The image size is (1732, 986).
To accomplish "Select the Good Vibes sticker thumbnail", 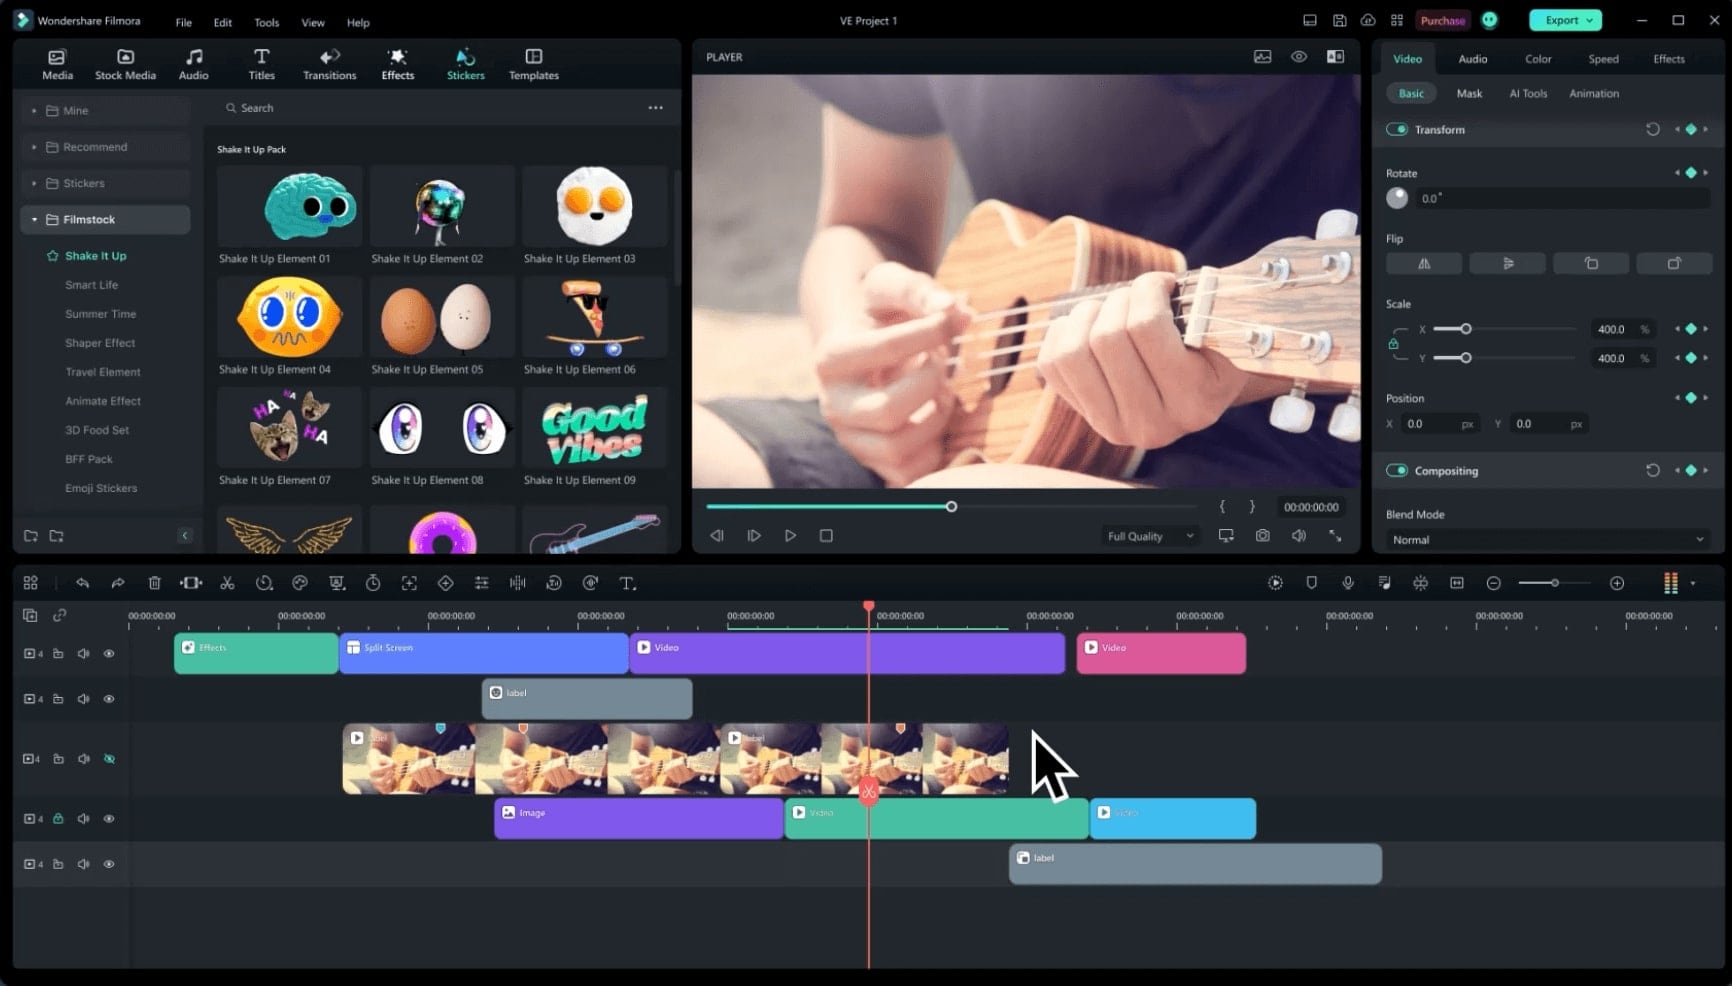I will coord(593,428).
